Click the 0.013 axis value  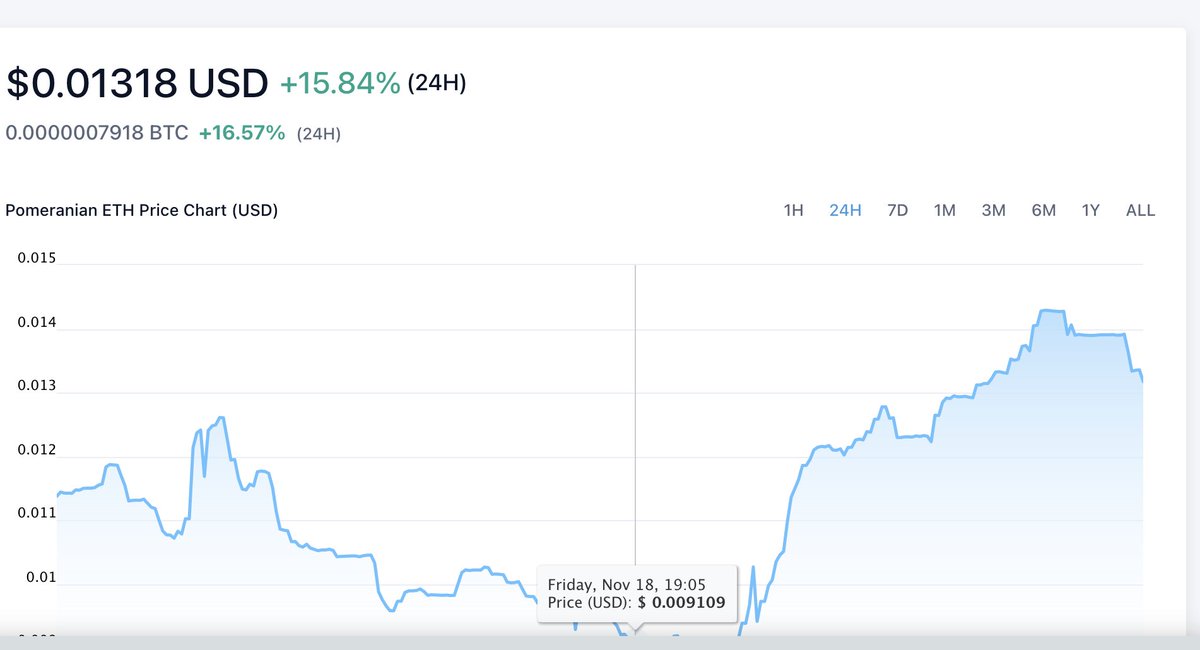[x=37, y=384]
